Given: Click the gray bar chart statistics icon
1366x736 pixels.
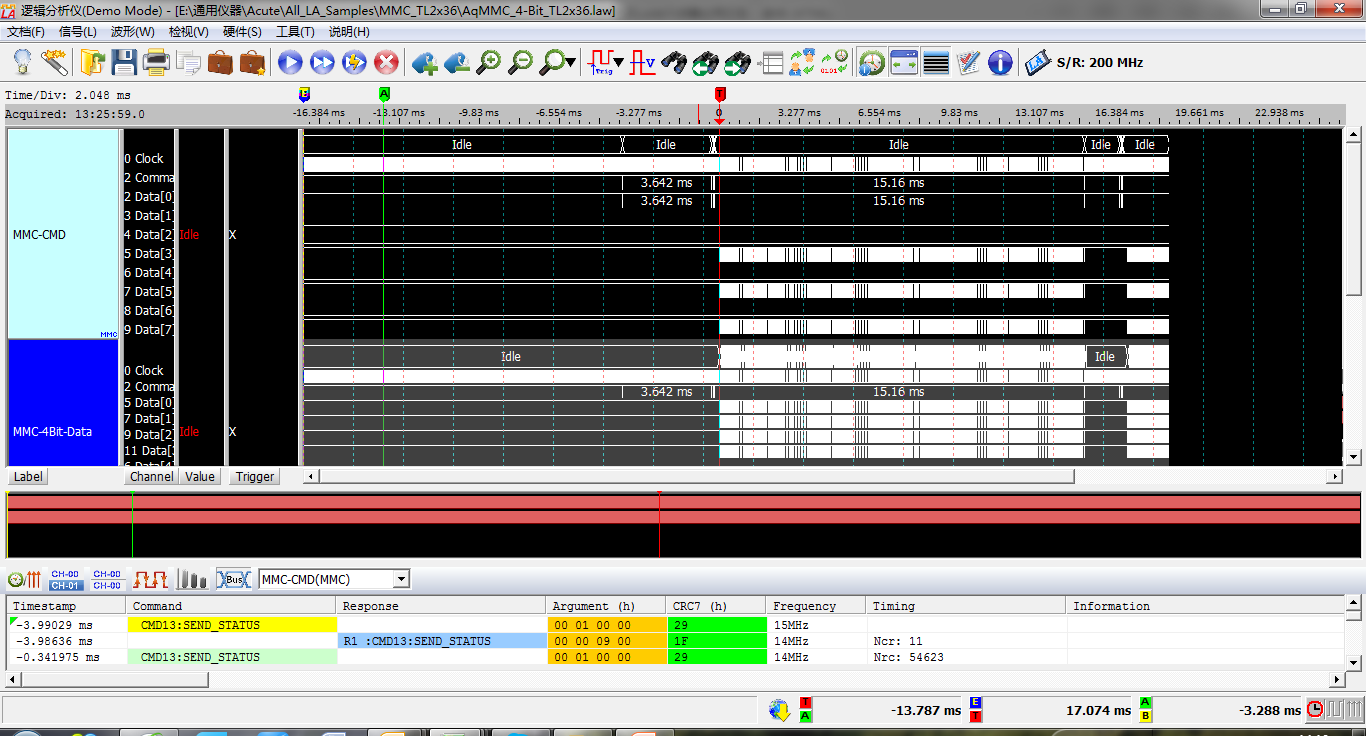Looking at the screenshot, I should [x=192, y=579].
